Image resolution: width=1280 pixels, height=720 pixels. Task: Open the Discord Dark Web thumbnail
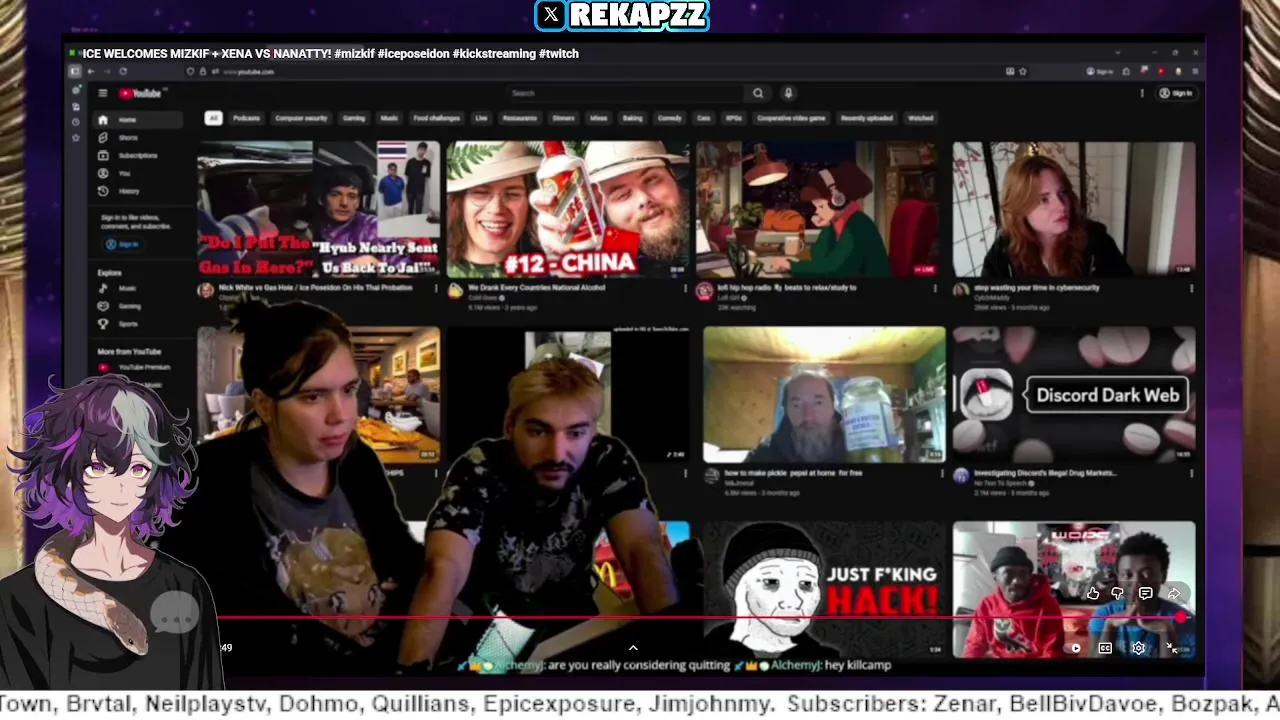pyautogui.click(x=1073, y=394)
